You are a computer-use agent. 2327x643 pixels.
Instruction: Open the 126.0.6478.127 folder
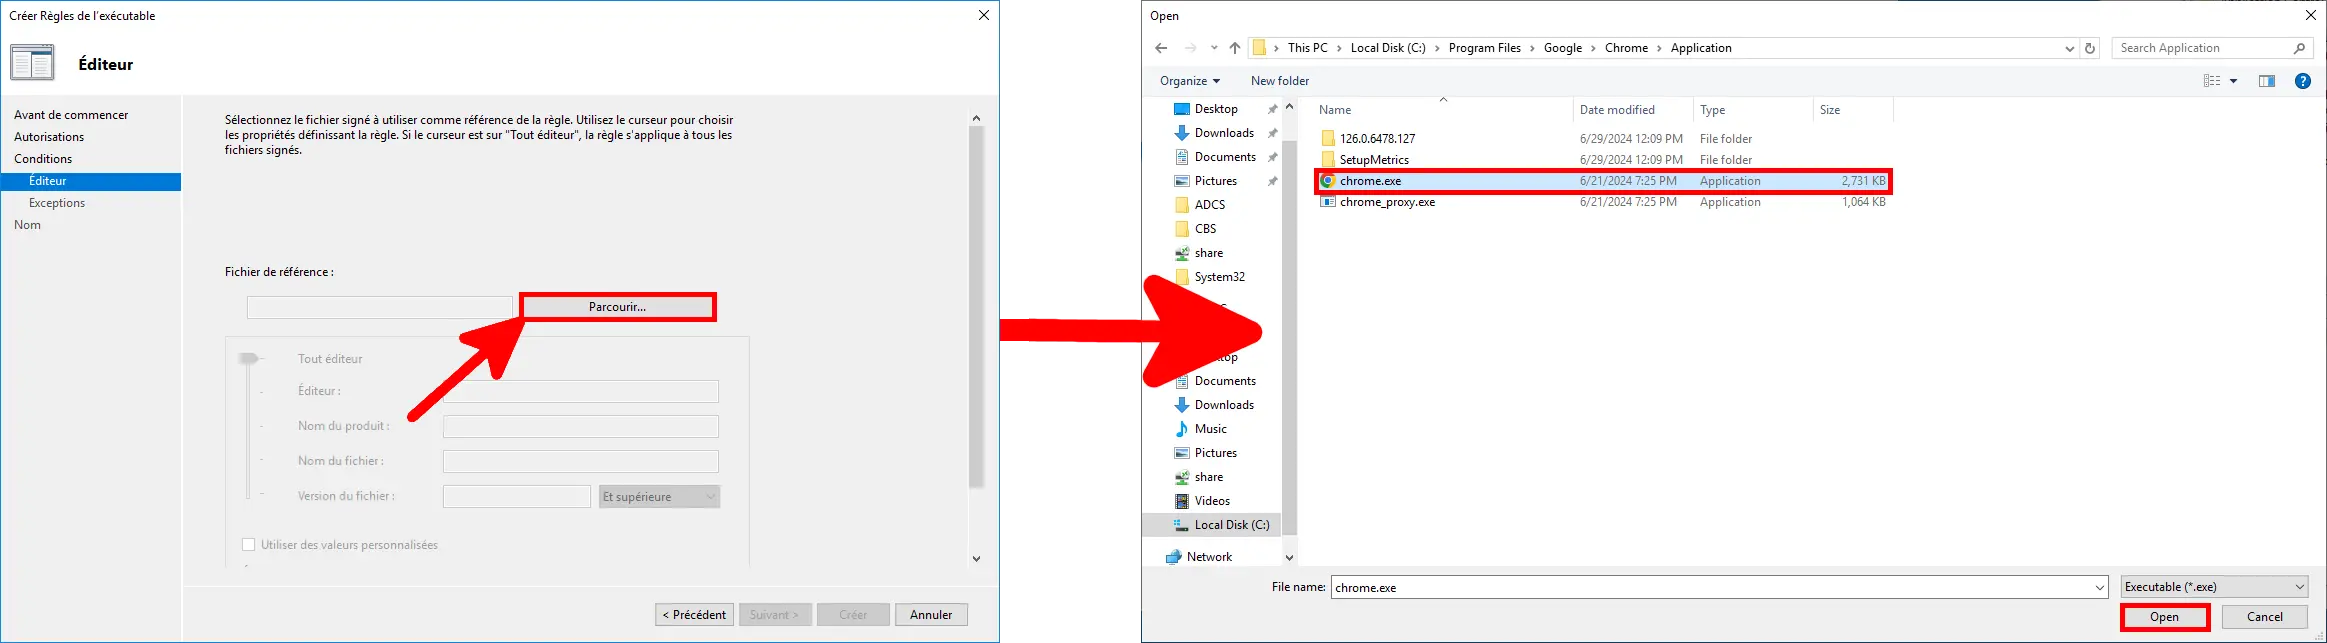point(1377,139)
